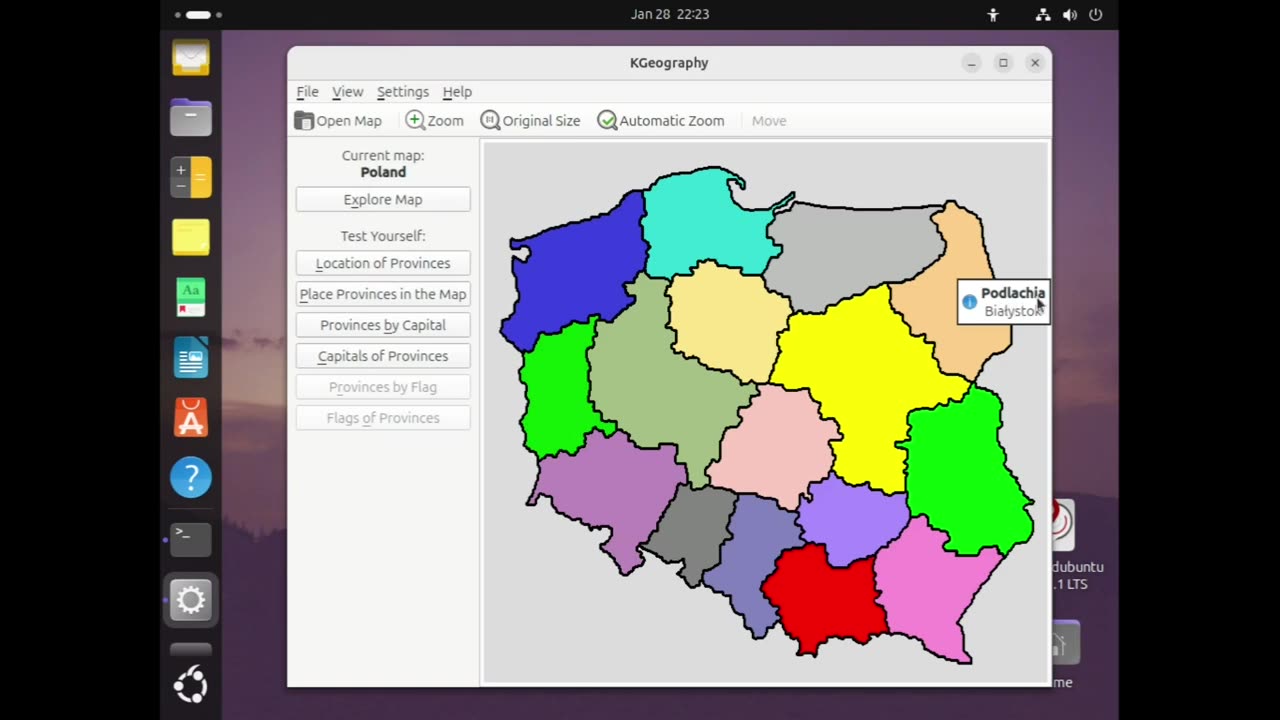The image size is (1280, 720).
Task: Click the bright green eastern province
Action: pyautogui.click(x=965, y=470)
